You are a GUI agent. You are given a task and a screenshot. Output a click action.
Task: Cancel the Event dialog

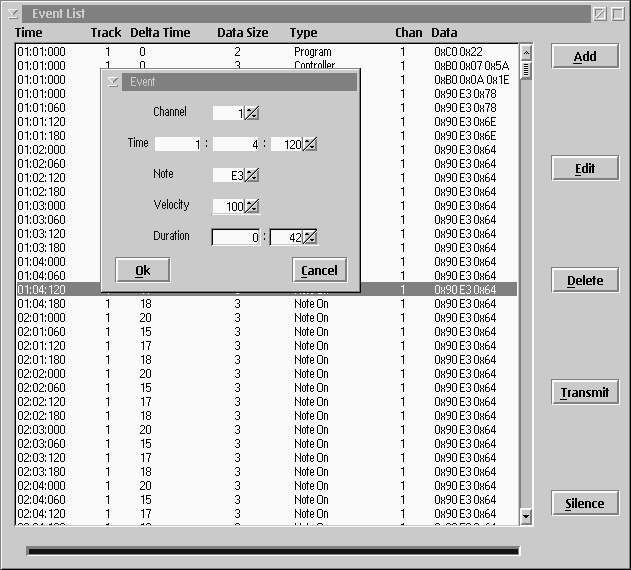click(320, 270)
